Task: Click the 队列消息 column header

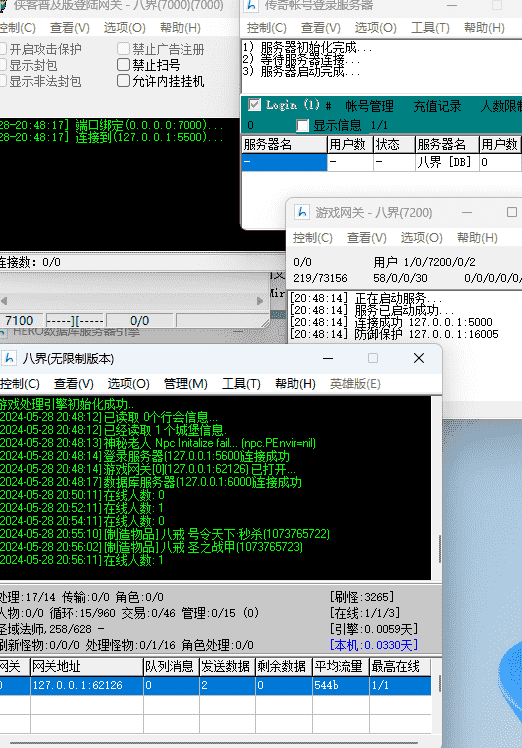Action: pos(171,666)
